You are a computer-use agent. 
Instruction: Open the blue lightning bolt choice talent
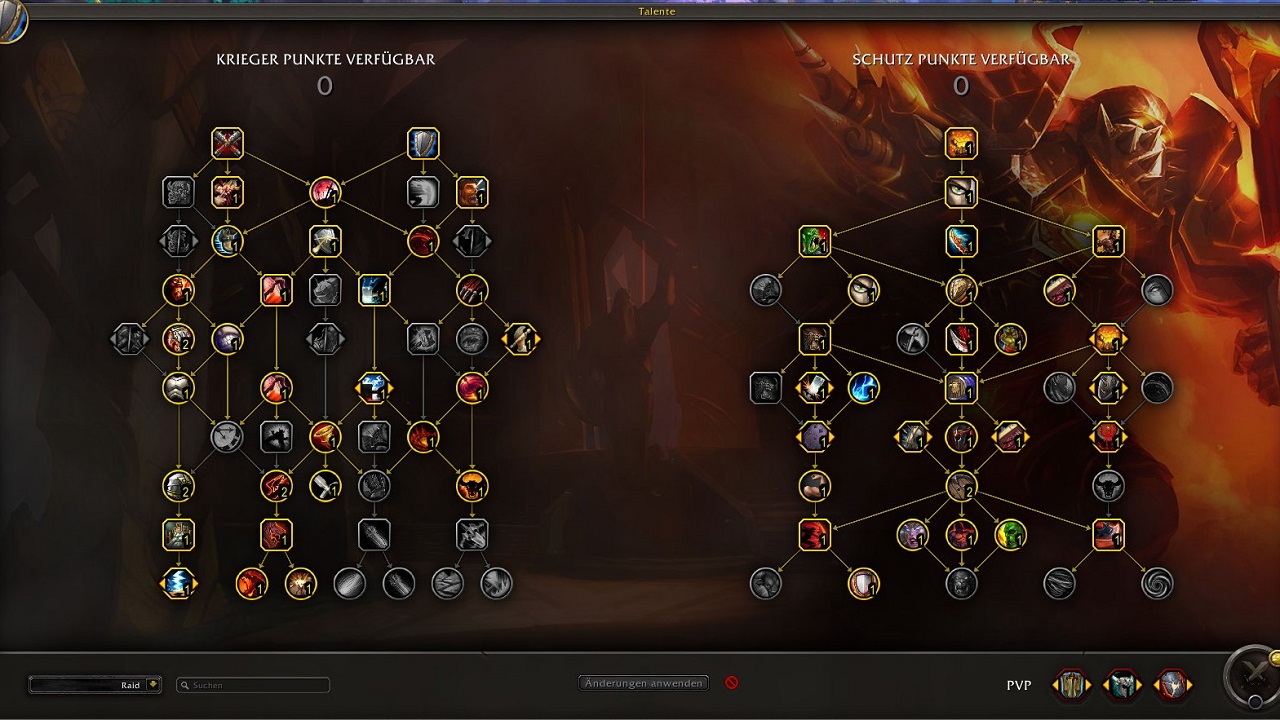(x=179, y=584)
